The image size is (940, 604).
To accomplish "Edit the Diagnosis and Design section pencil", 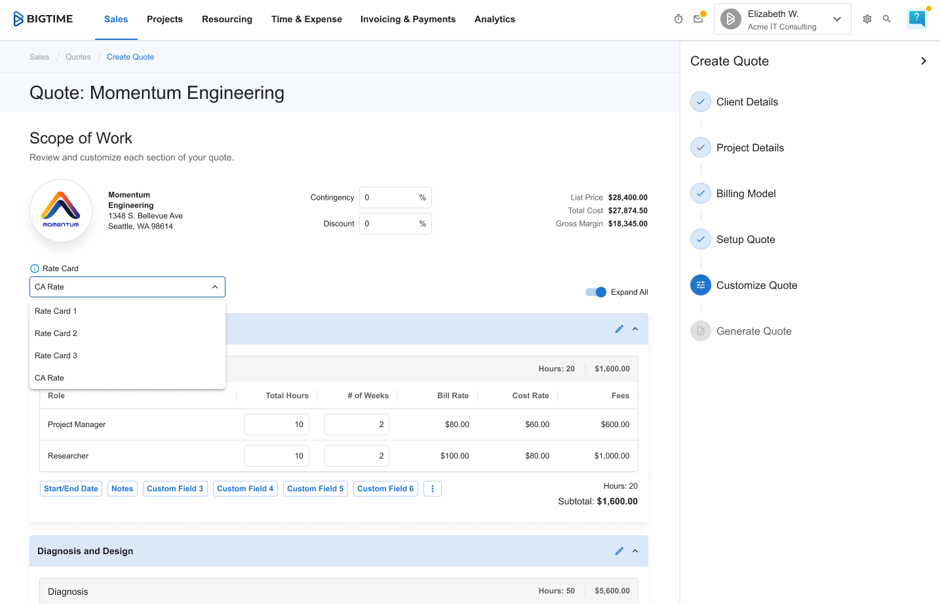I will [619, 551].
